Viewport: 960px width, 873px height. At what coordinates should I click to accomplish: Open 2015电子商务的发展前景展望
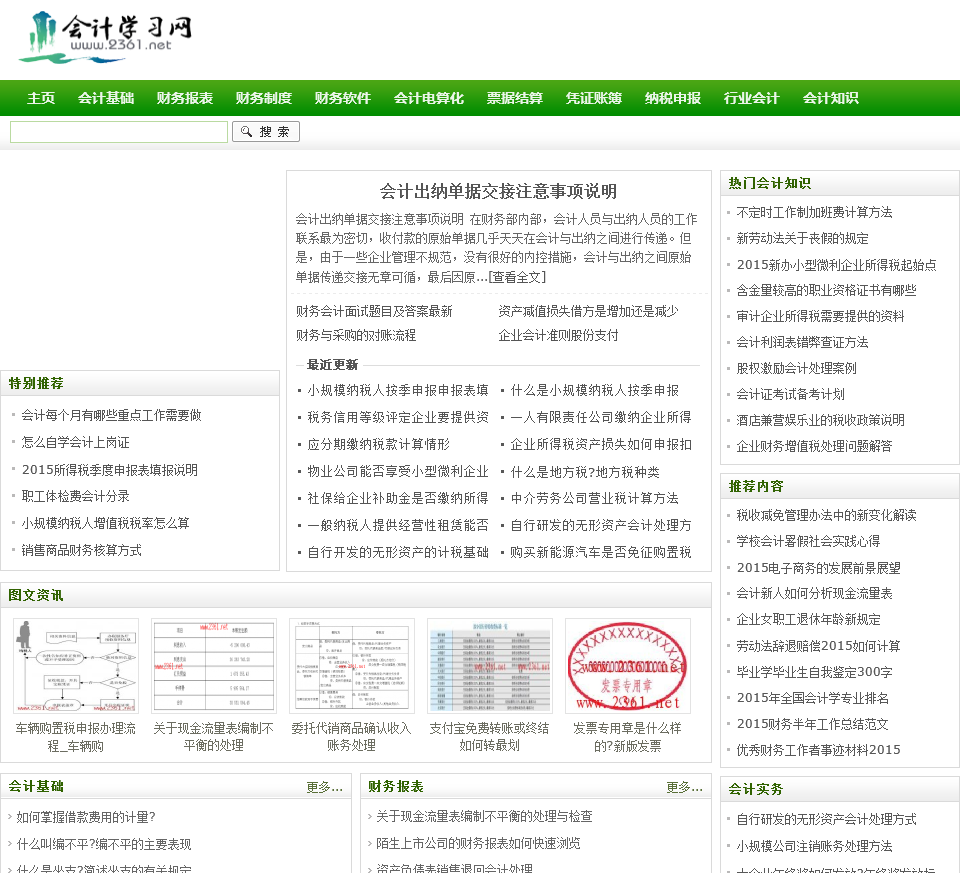pos(819,568)
